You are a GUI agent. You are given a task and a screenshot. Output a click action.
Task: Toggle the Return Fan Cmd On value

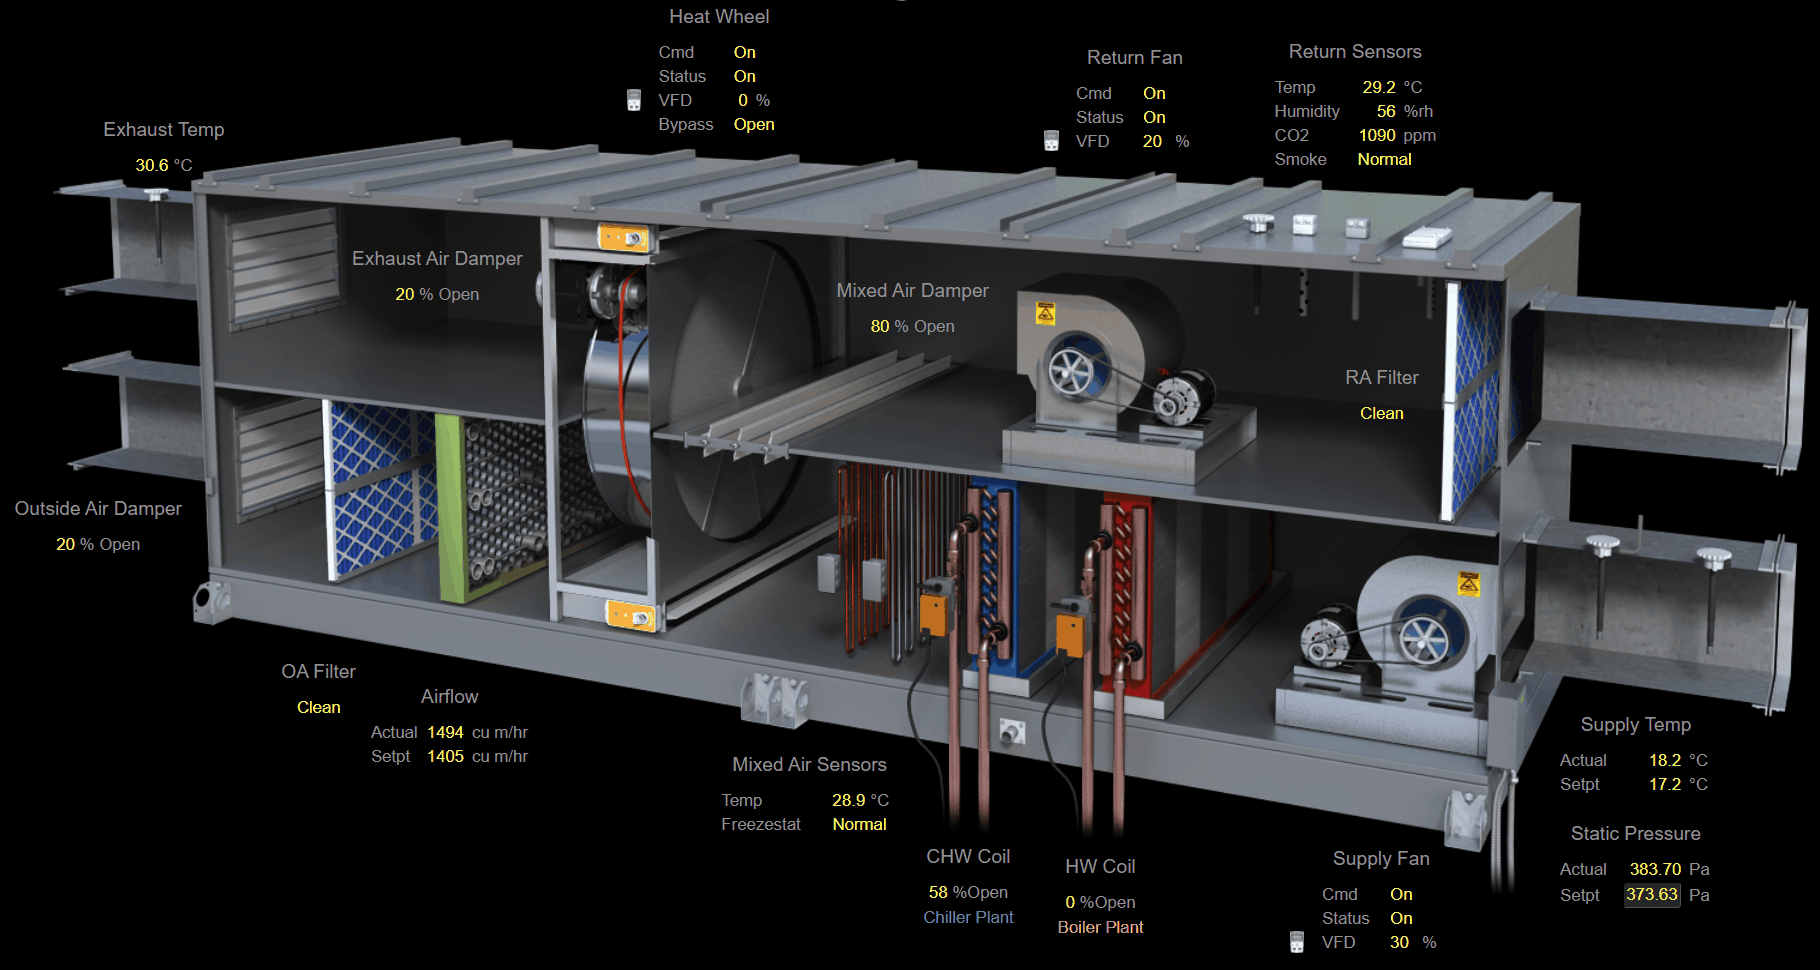[x=1154, y=93]
